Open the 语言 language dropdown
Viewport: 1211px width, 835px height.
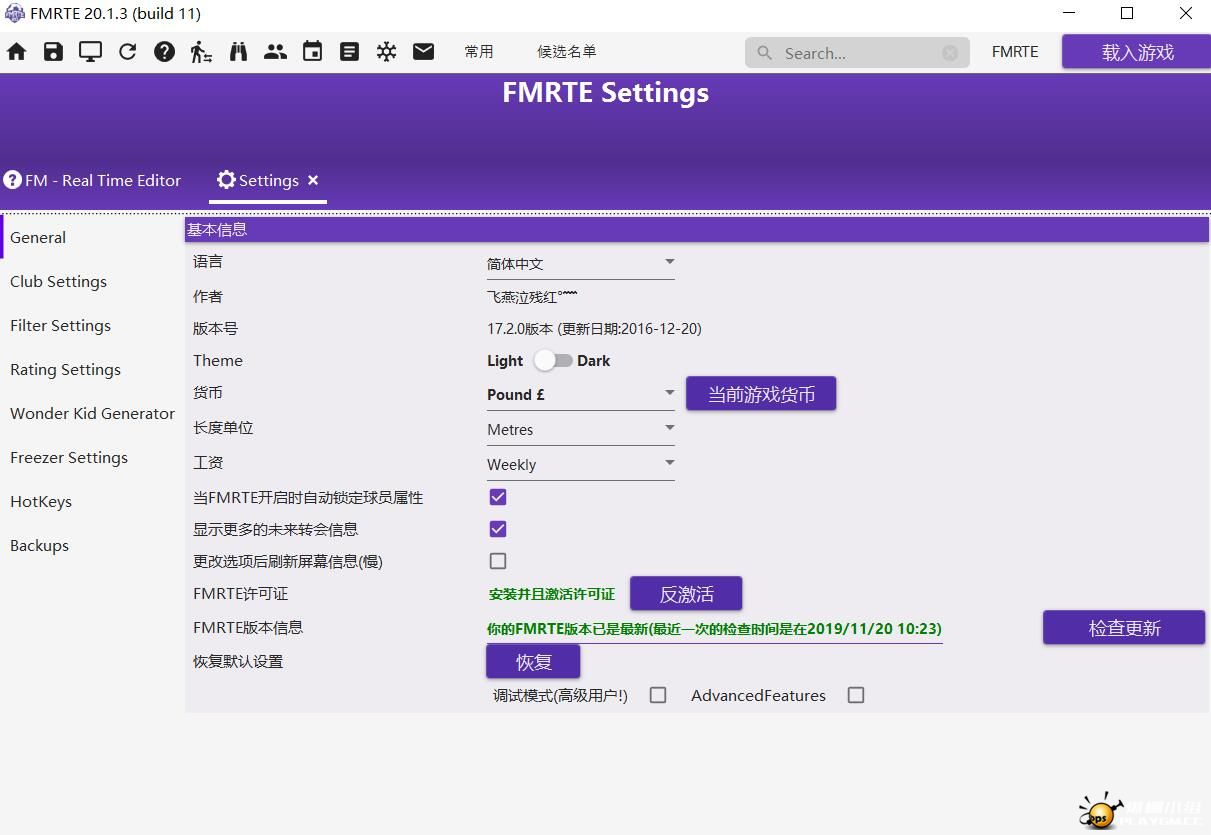[580, 264]
